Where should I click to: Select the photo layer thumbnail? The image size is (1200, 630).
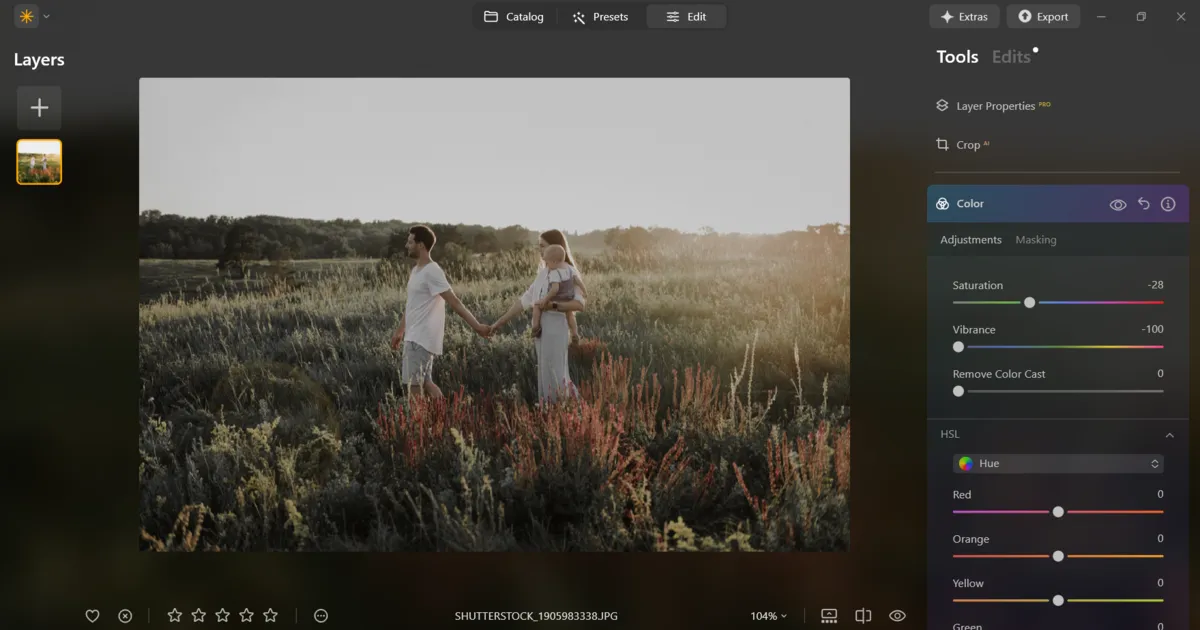pos(39,162)
